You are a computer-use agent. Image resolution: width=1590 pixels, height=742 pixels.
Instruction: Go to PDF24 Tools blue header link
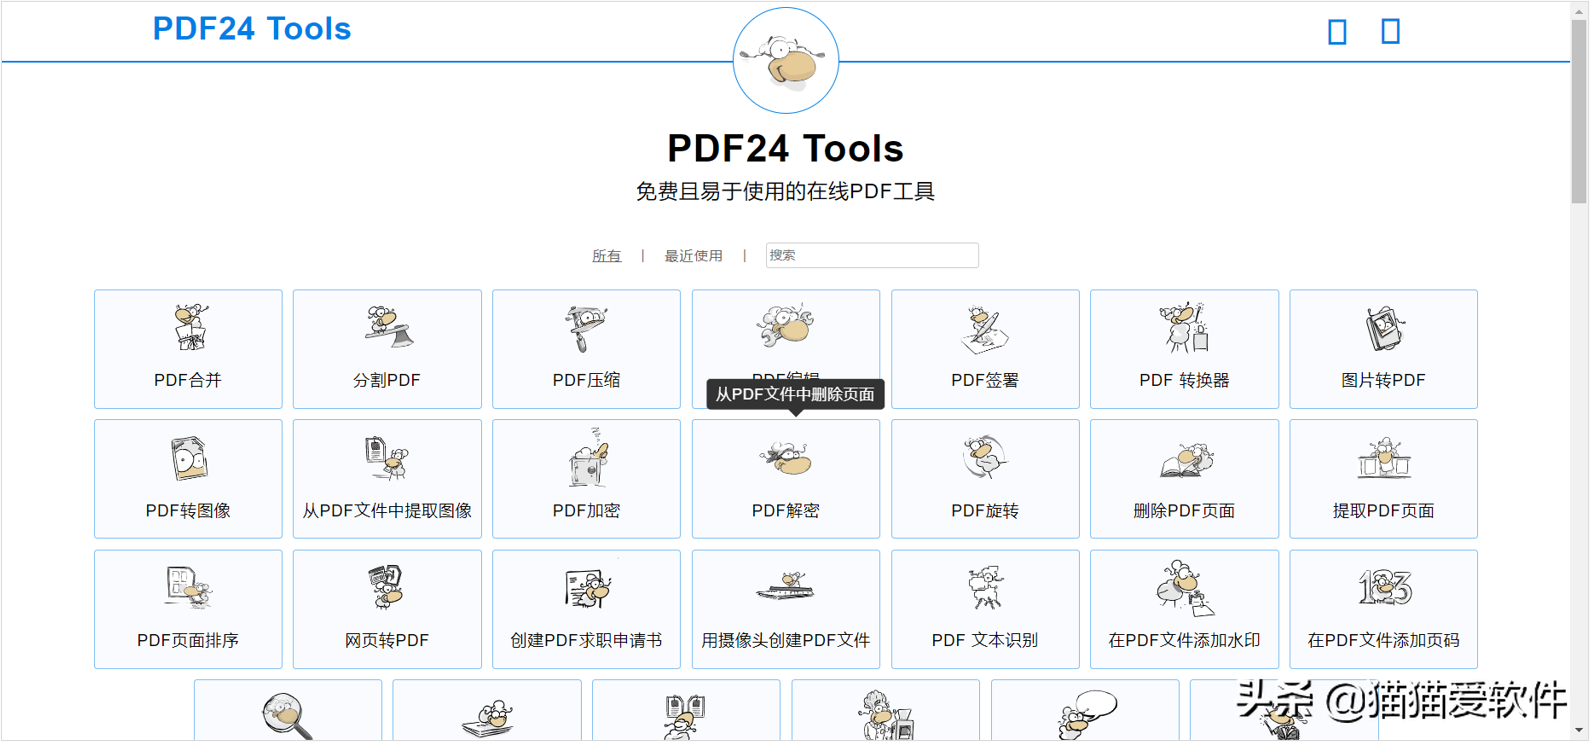pyautogui.click(x=252, y=29)
